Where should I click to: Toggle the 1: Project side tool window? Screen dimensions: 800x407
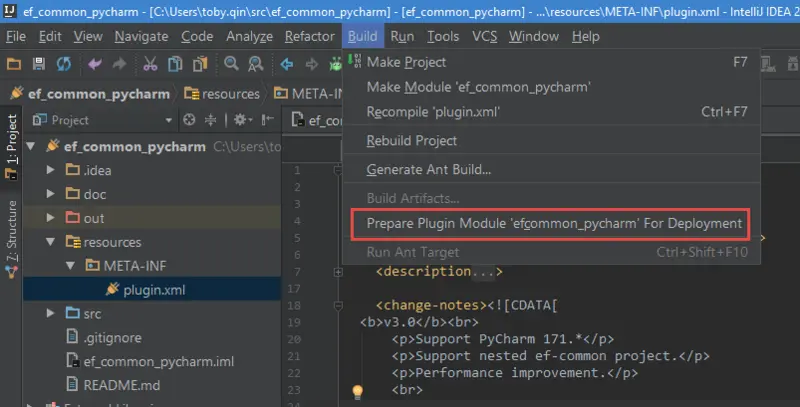point(11,146)
